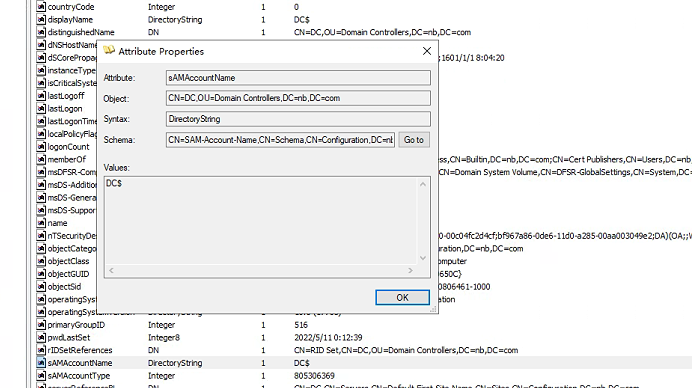Screen dimensions: 692x388
Task: Click the Values list scroll down arrow
Action: pyautogui.click(x=423, y=258)
